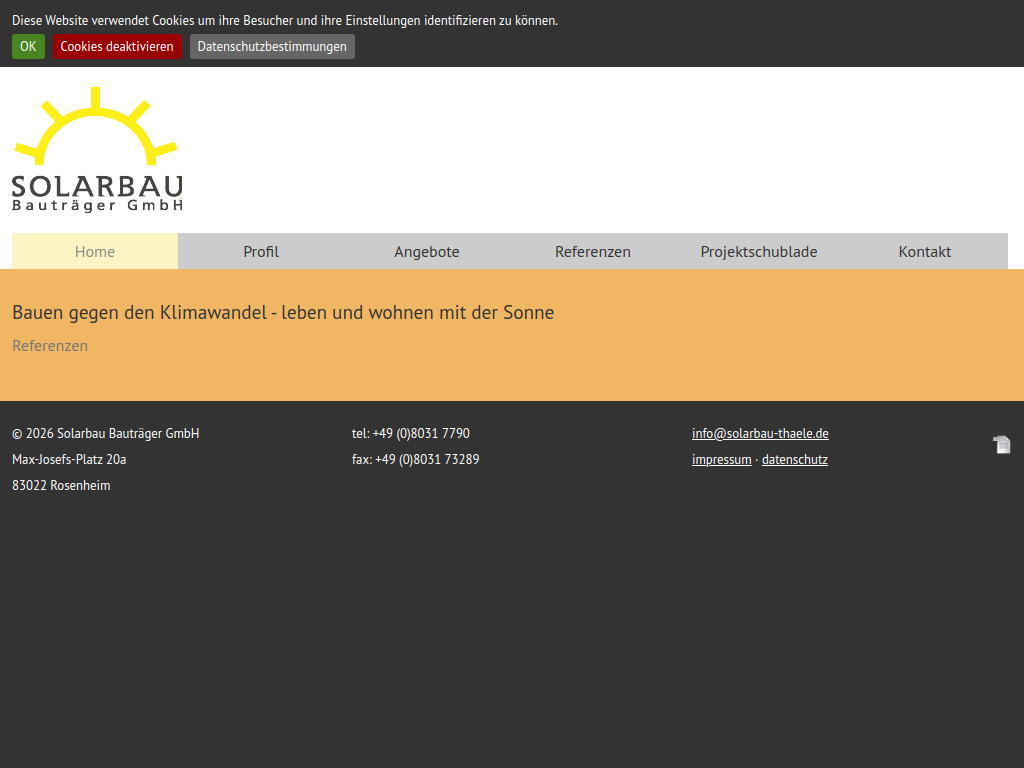The image size is (1024, 768).
Task: Select the Home tab in the navigation
Action: point(94,251)
